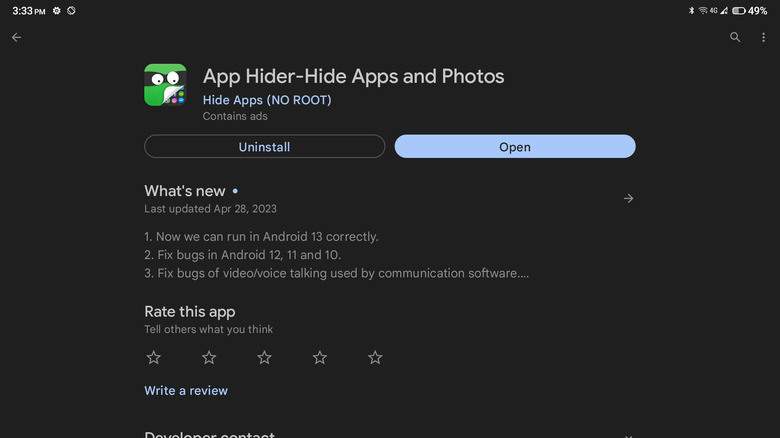Rate the app five stars
Image resolution: width=780 pixels, height=438 pixels.
(375, 357)
